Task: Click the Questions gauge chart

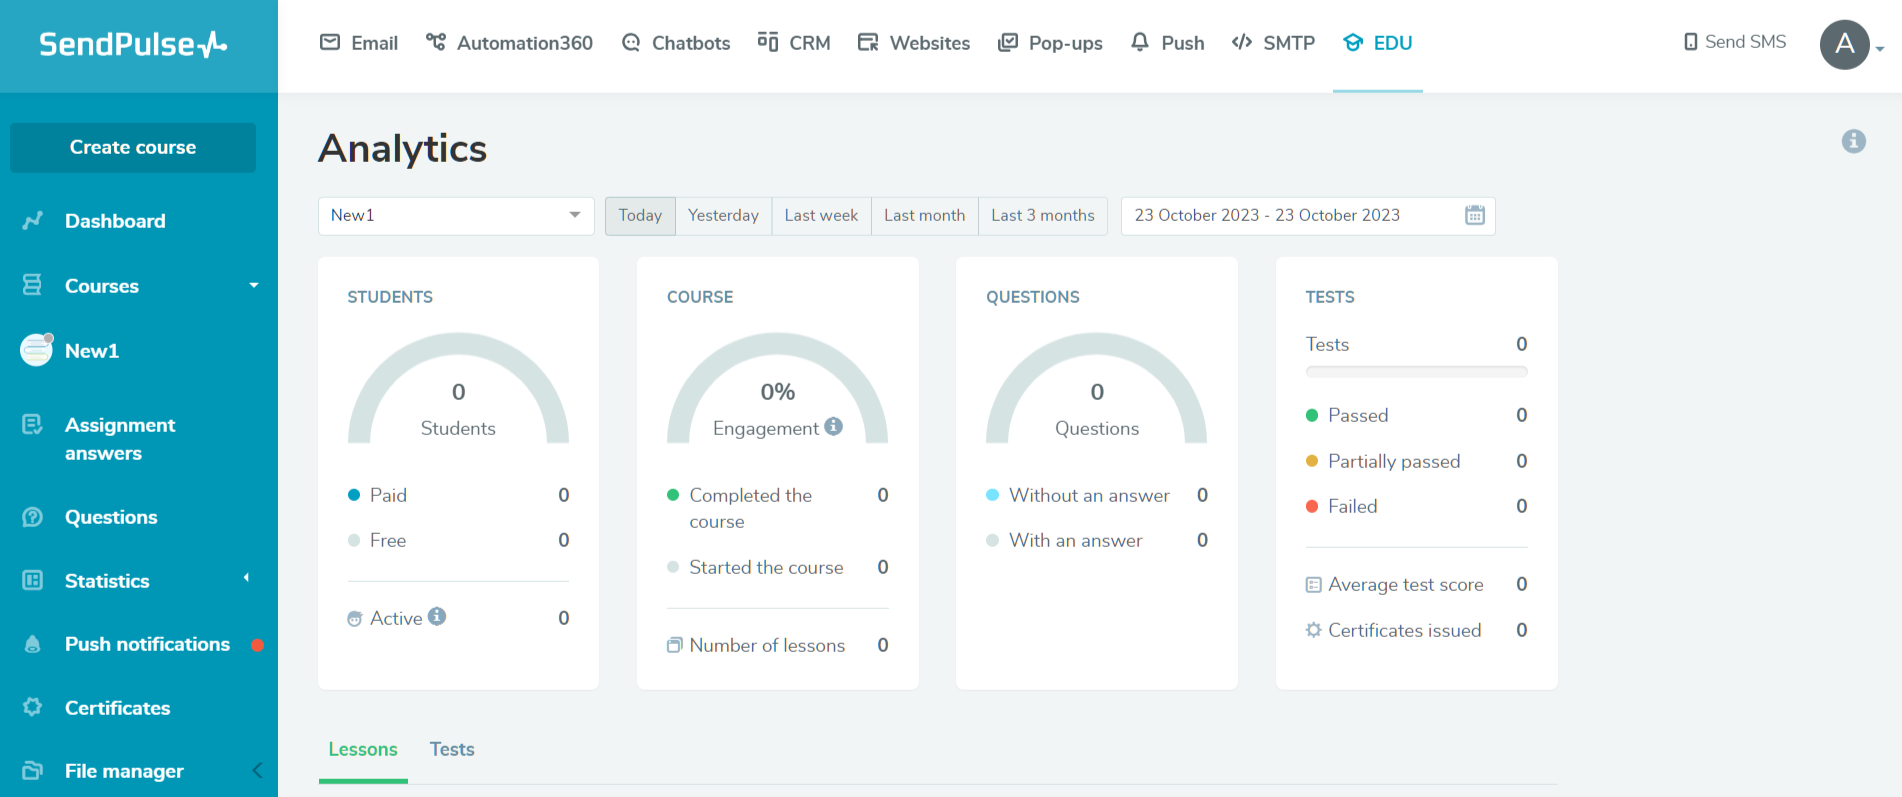Action: pos(1096,388)
